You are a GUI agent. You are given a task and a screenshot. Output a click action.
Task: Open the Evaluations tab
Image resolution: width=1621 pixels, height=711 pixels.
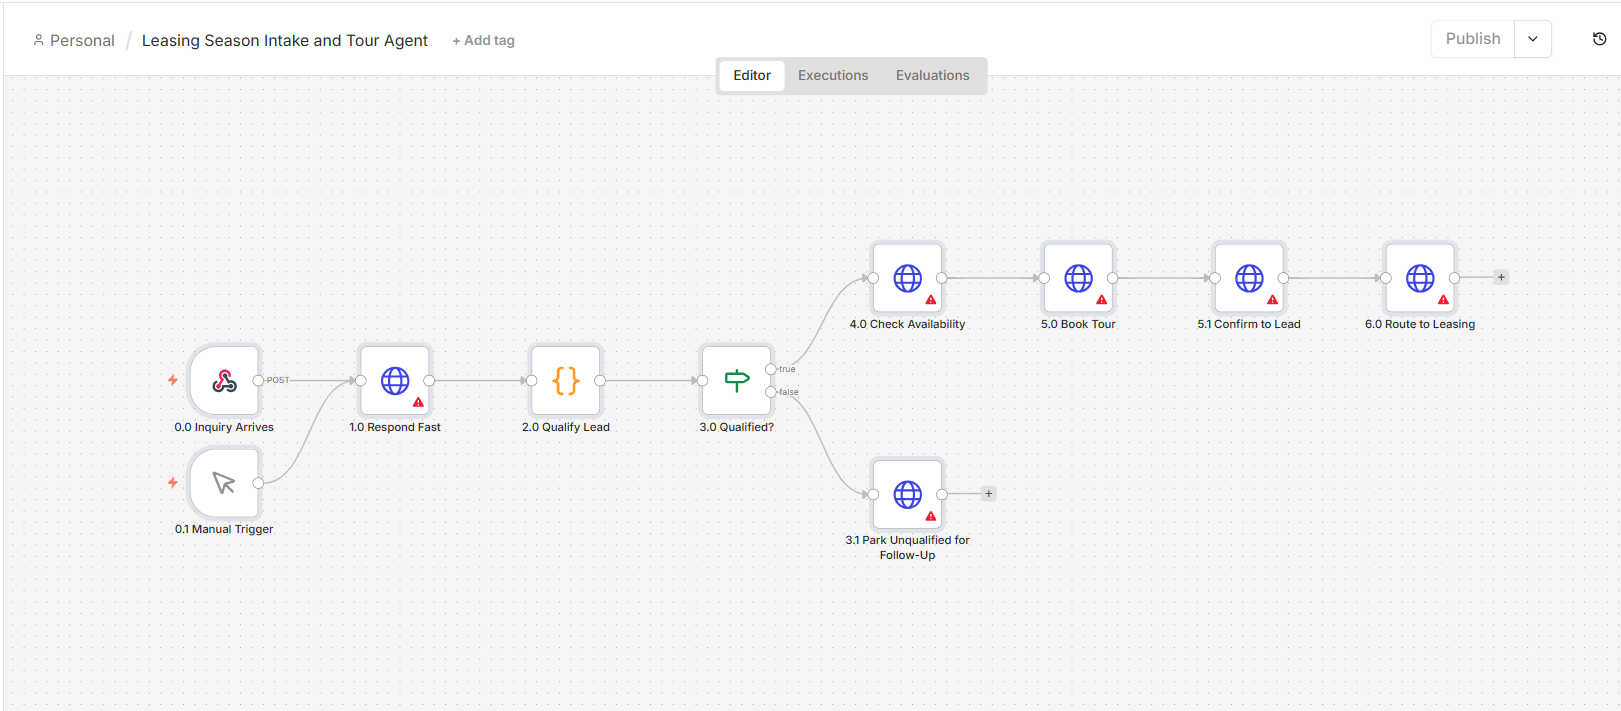tap(933, 75)
